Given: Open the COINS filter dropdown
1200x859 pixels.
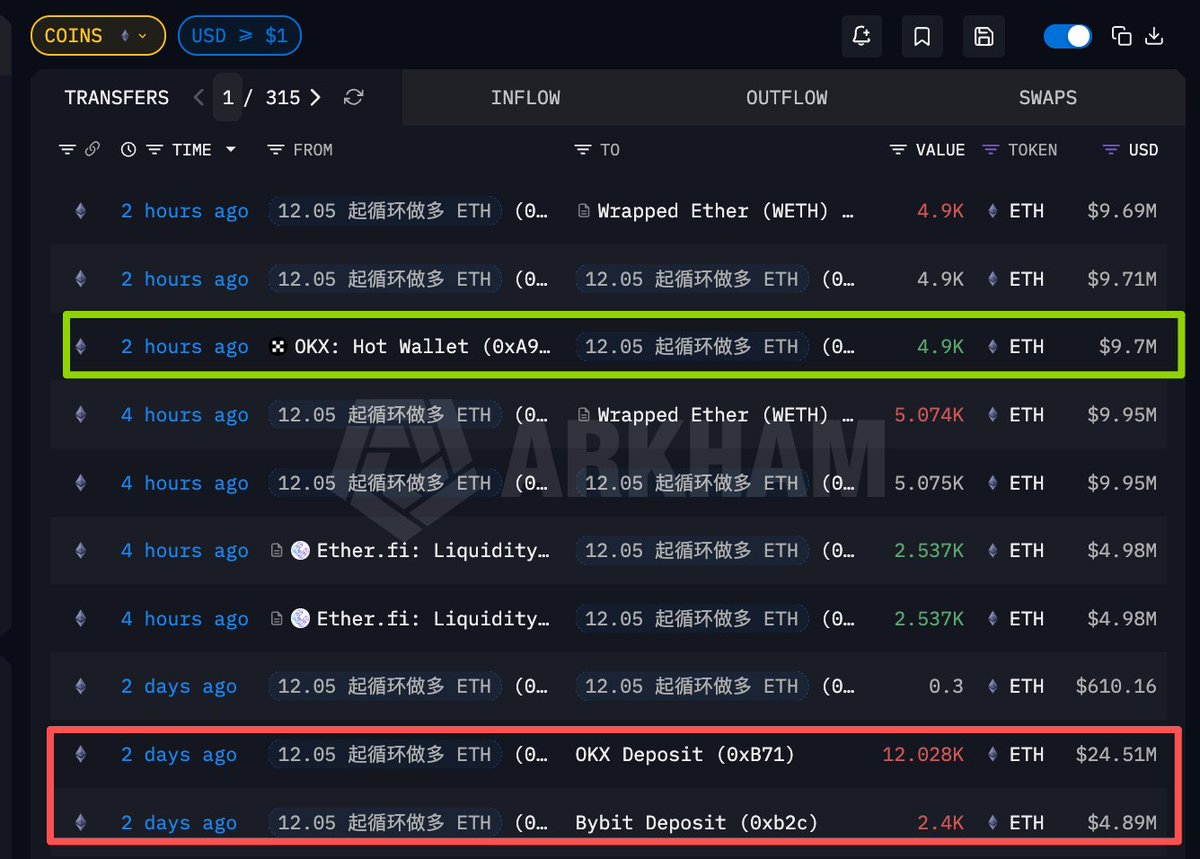Looking at the screenshot, I should coord(97,36).
